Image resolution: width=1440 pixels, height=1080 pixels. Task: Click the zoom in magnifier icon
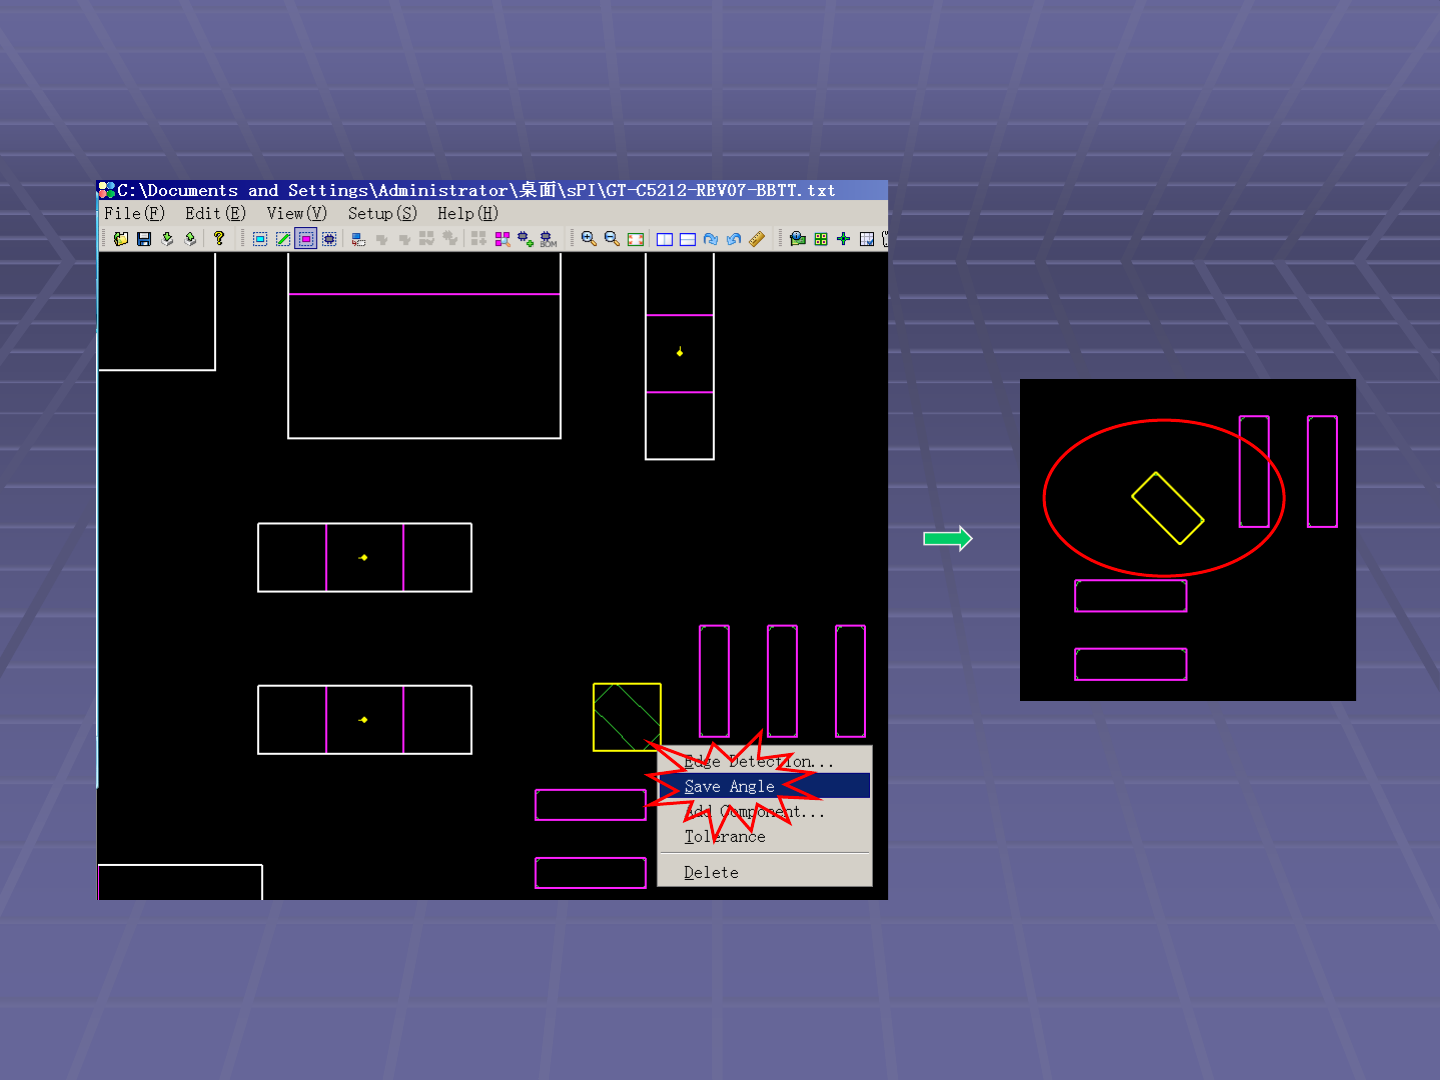point(589,239)
